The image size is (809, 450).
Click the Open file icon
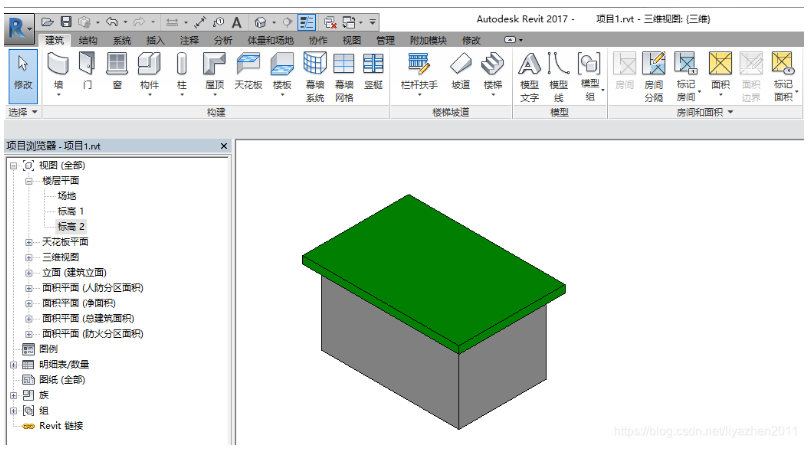47,22
